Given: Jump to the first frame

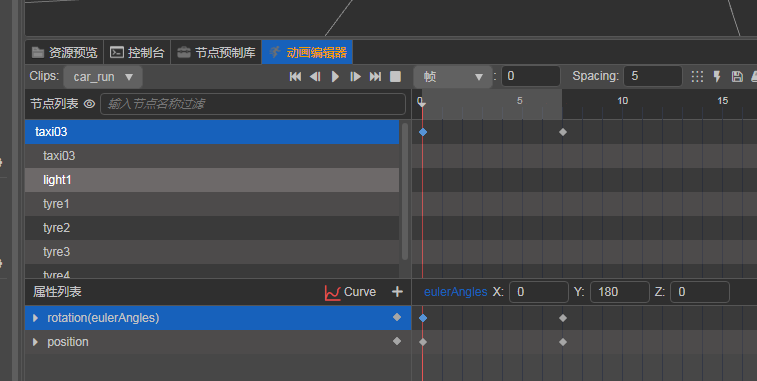Looking at the screenshot, I should [295, 77].
